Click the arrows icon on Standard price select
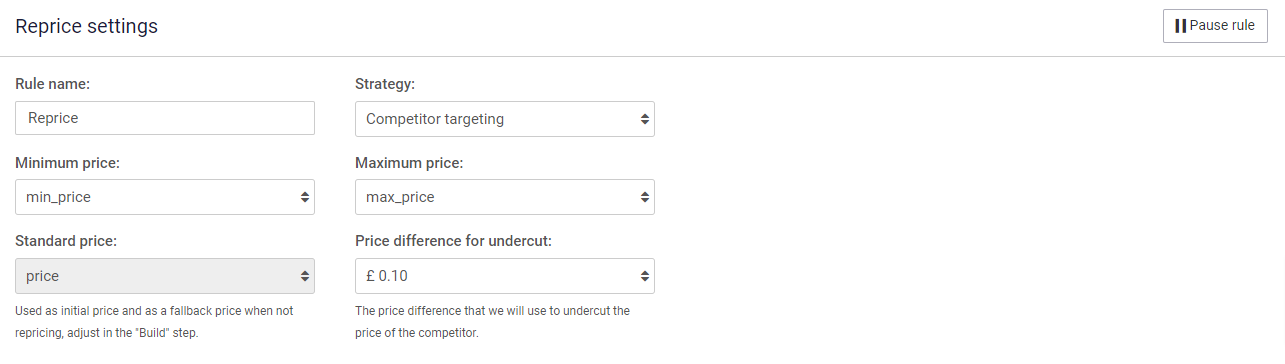Screen dimensions: 1285x364 305,276
